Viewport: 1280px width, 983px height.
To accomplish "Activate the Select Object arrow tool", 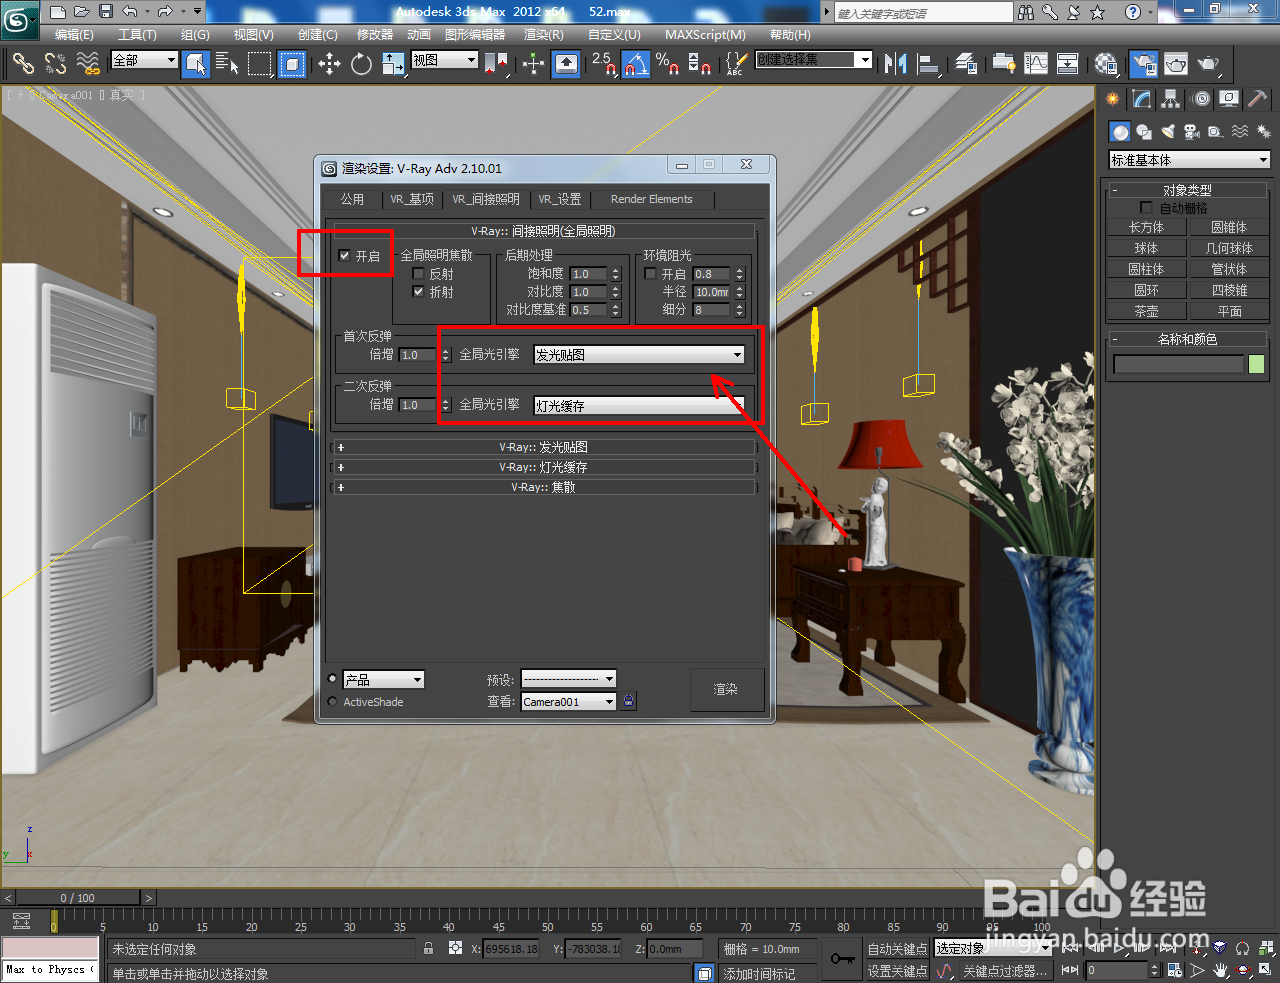I will tap(196, 64).
